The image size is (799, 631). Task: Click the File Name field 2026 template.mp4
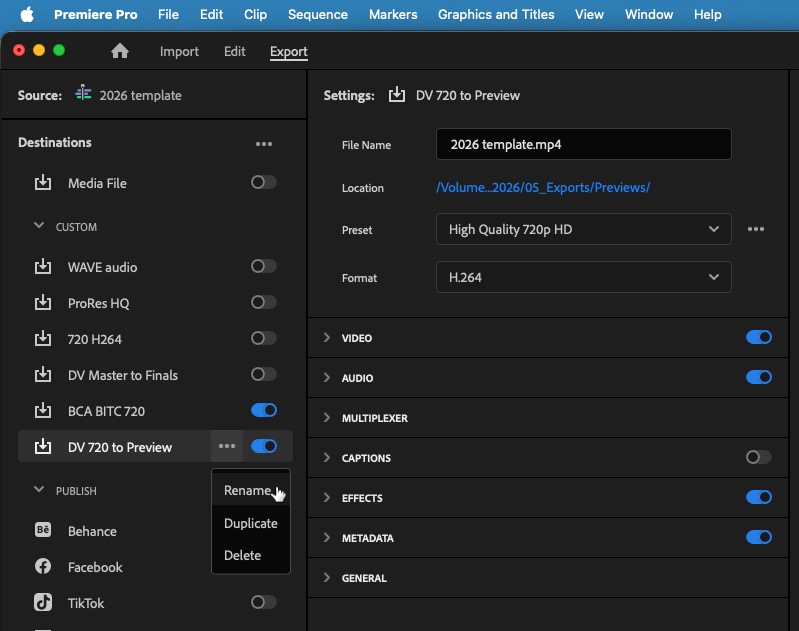pos(583,144)
